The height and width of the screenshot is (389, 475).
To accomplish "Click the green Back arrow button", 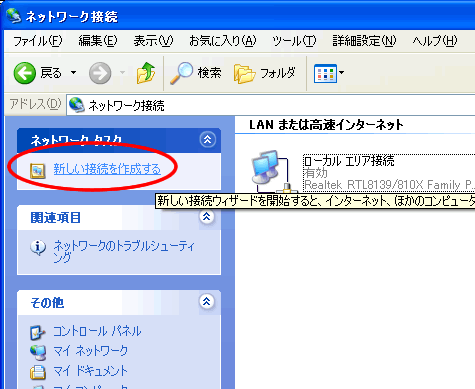I will [25, 73].
